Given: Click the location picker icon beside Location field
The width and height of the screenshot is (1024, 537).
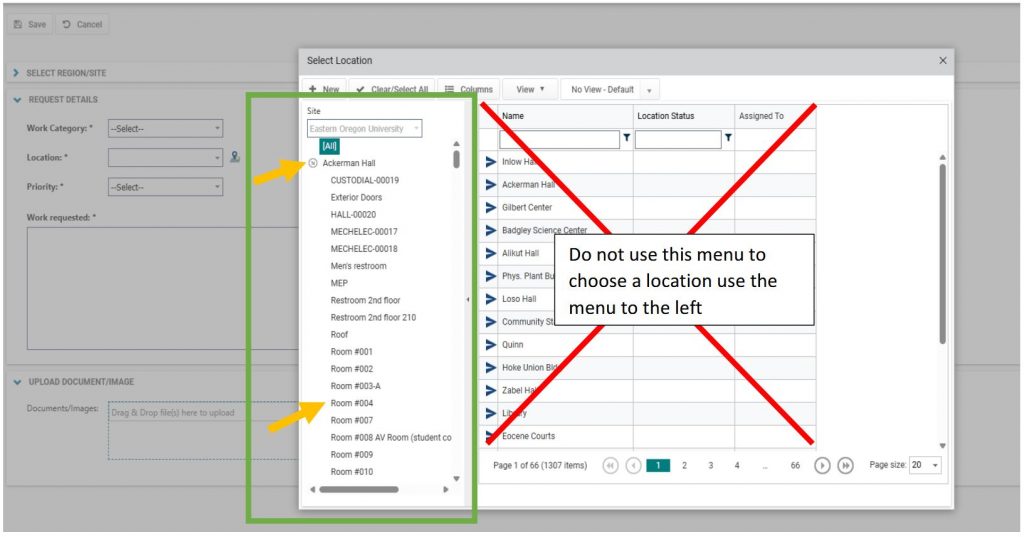Looking at the screenshot, I should point(235,157).
